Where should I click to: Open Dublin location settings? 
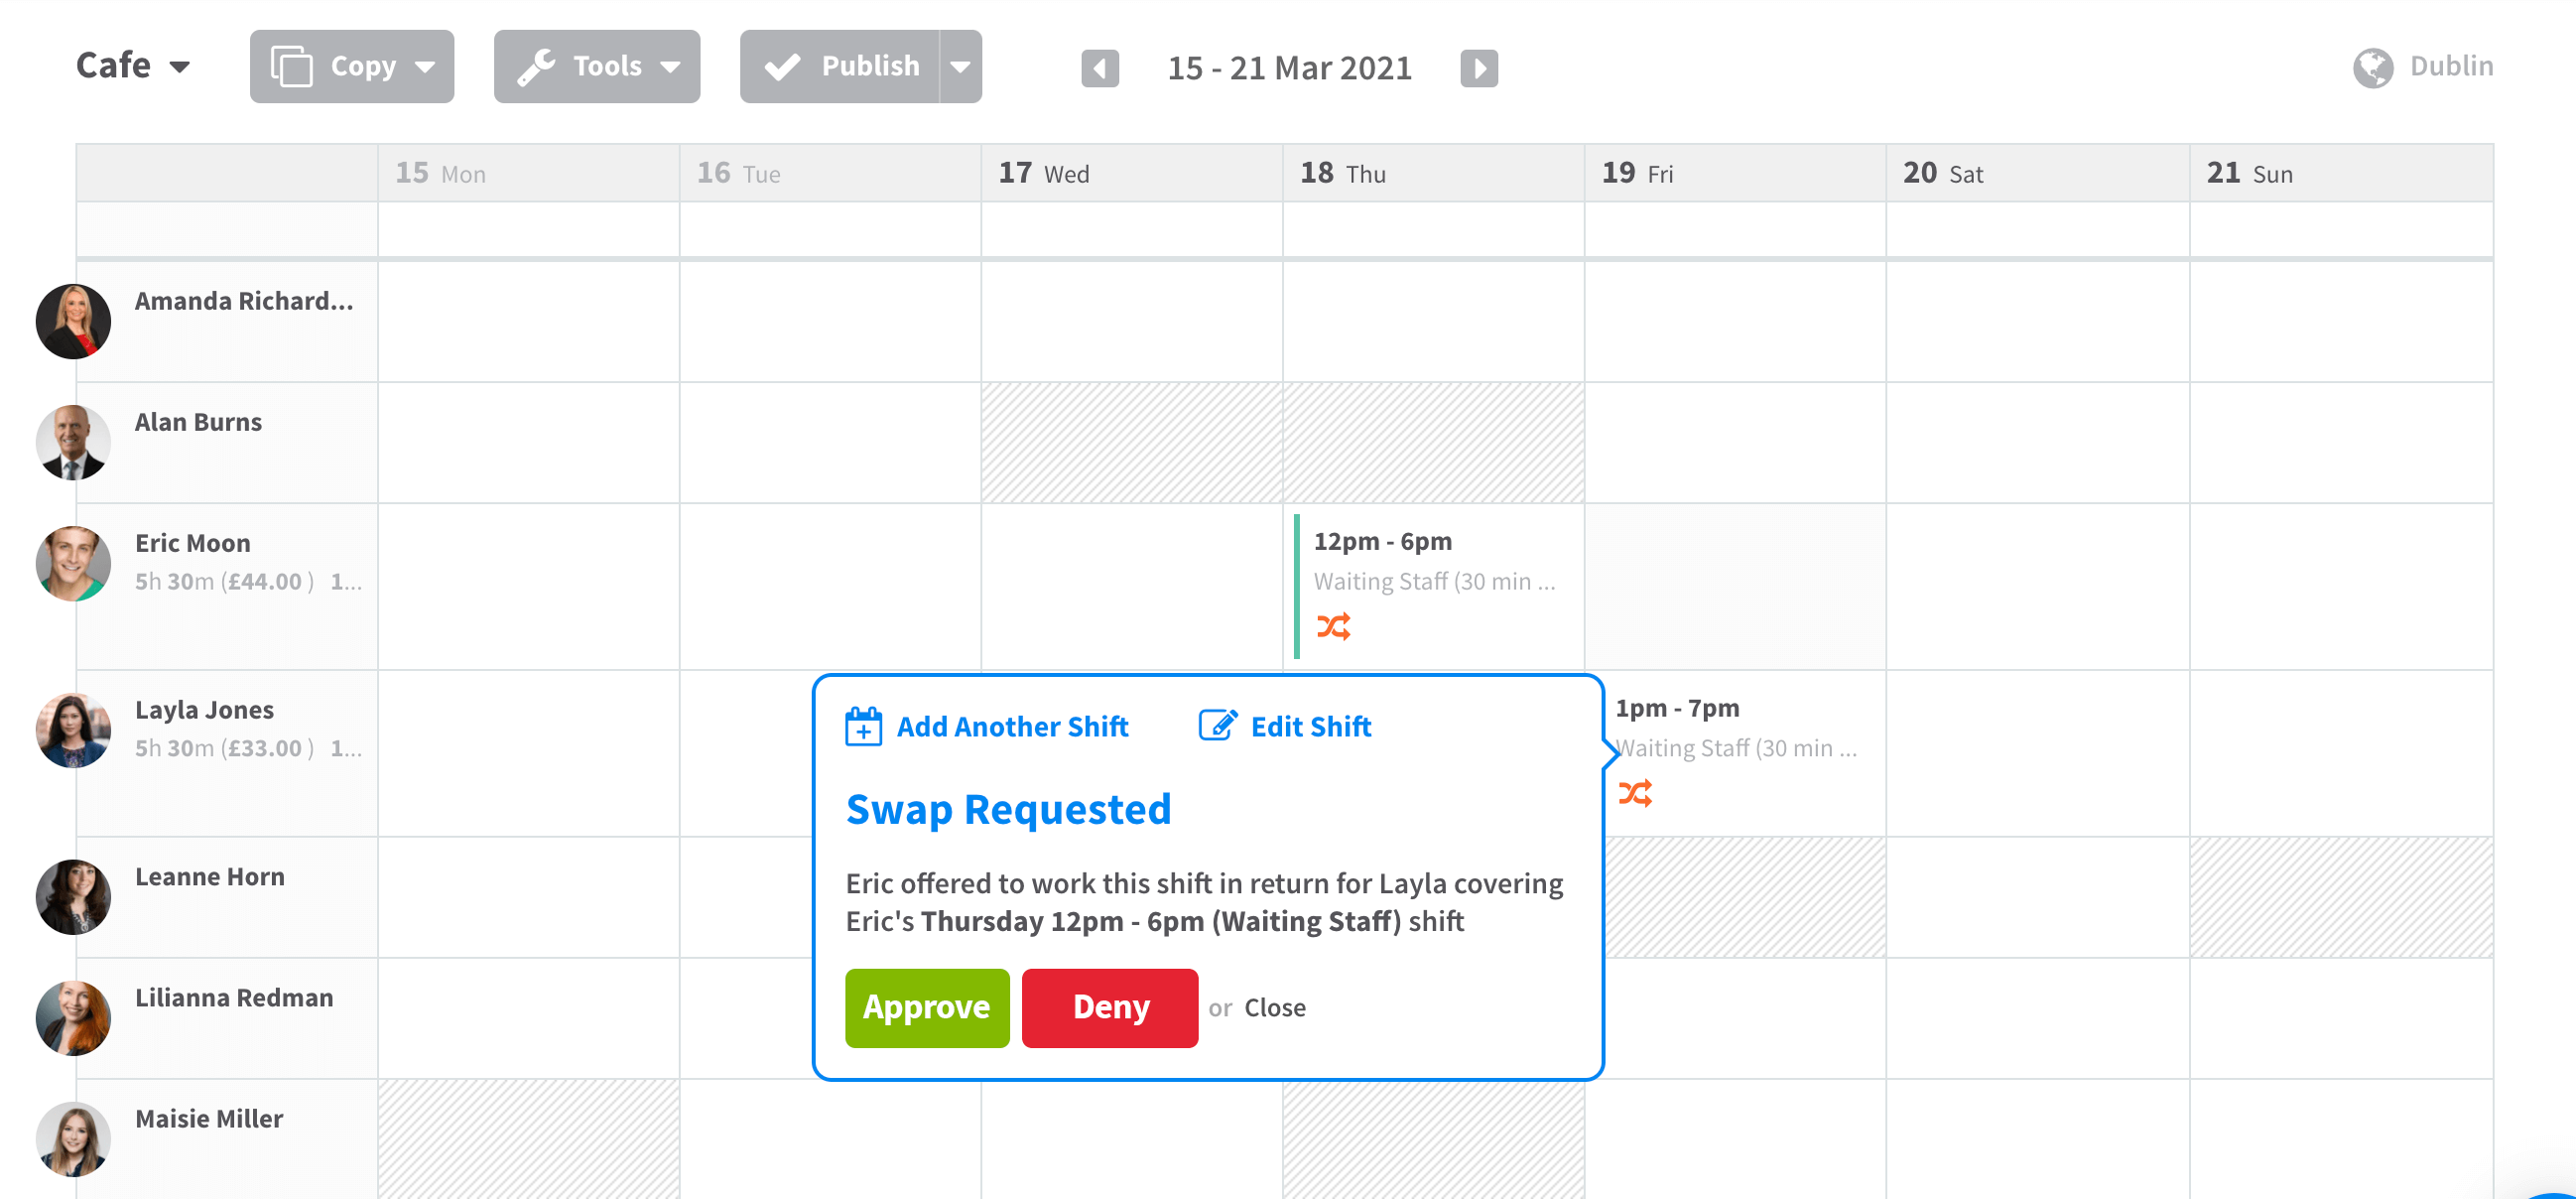2453,66
